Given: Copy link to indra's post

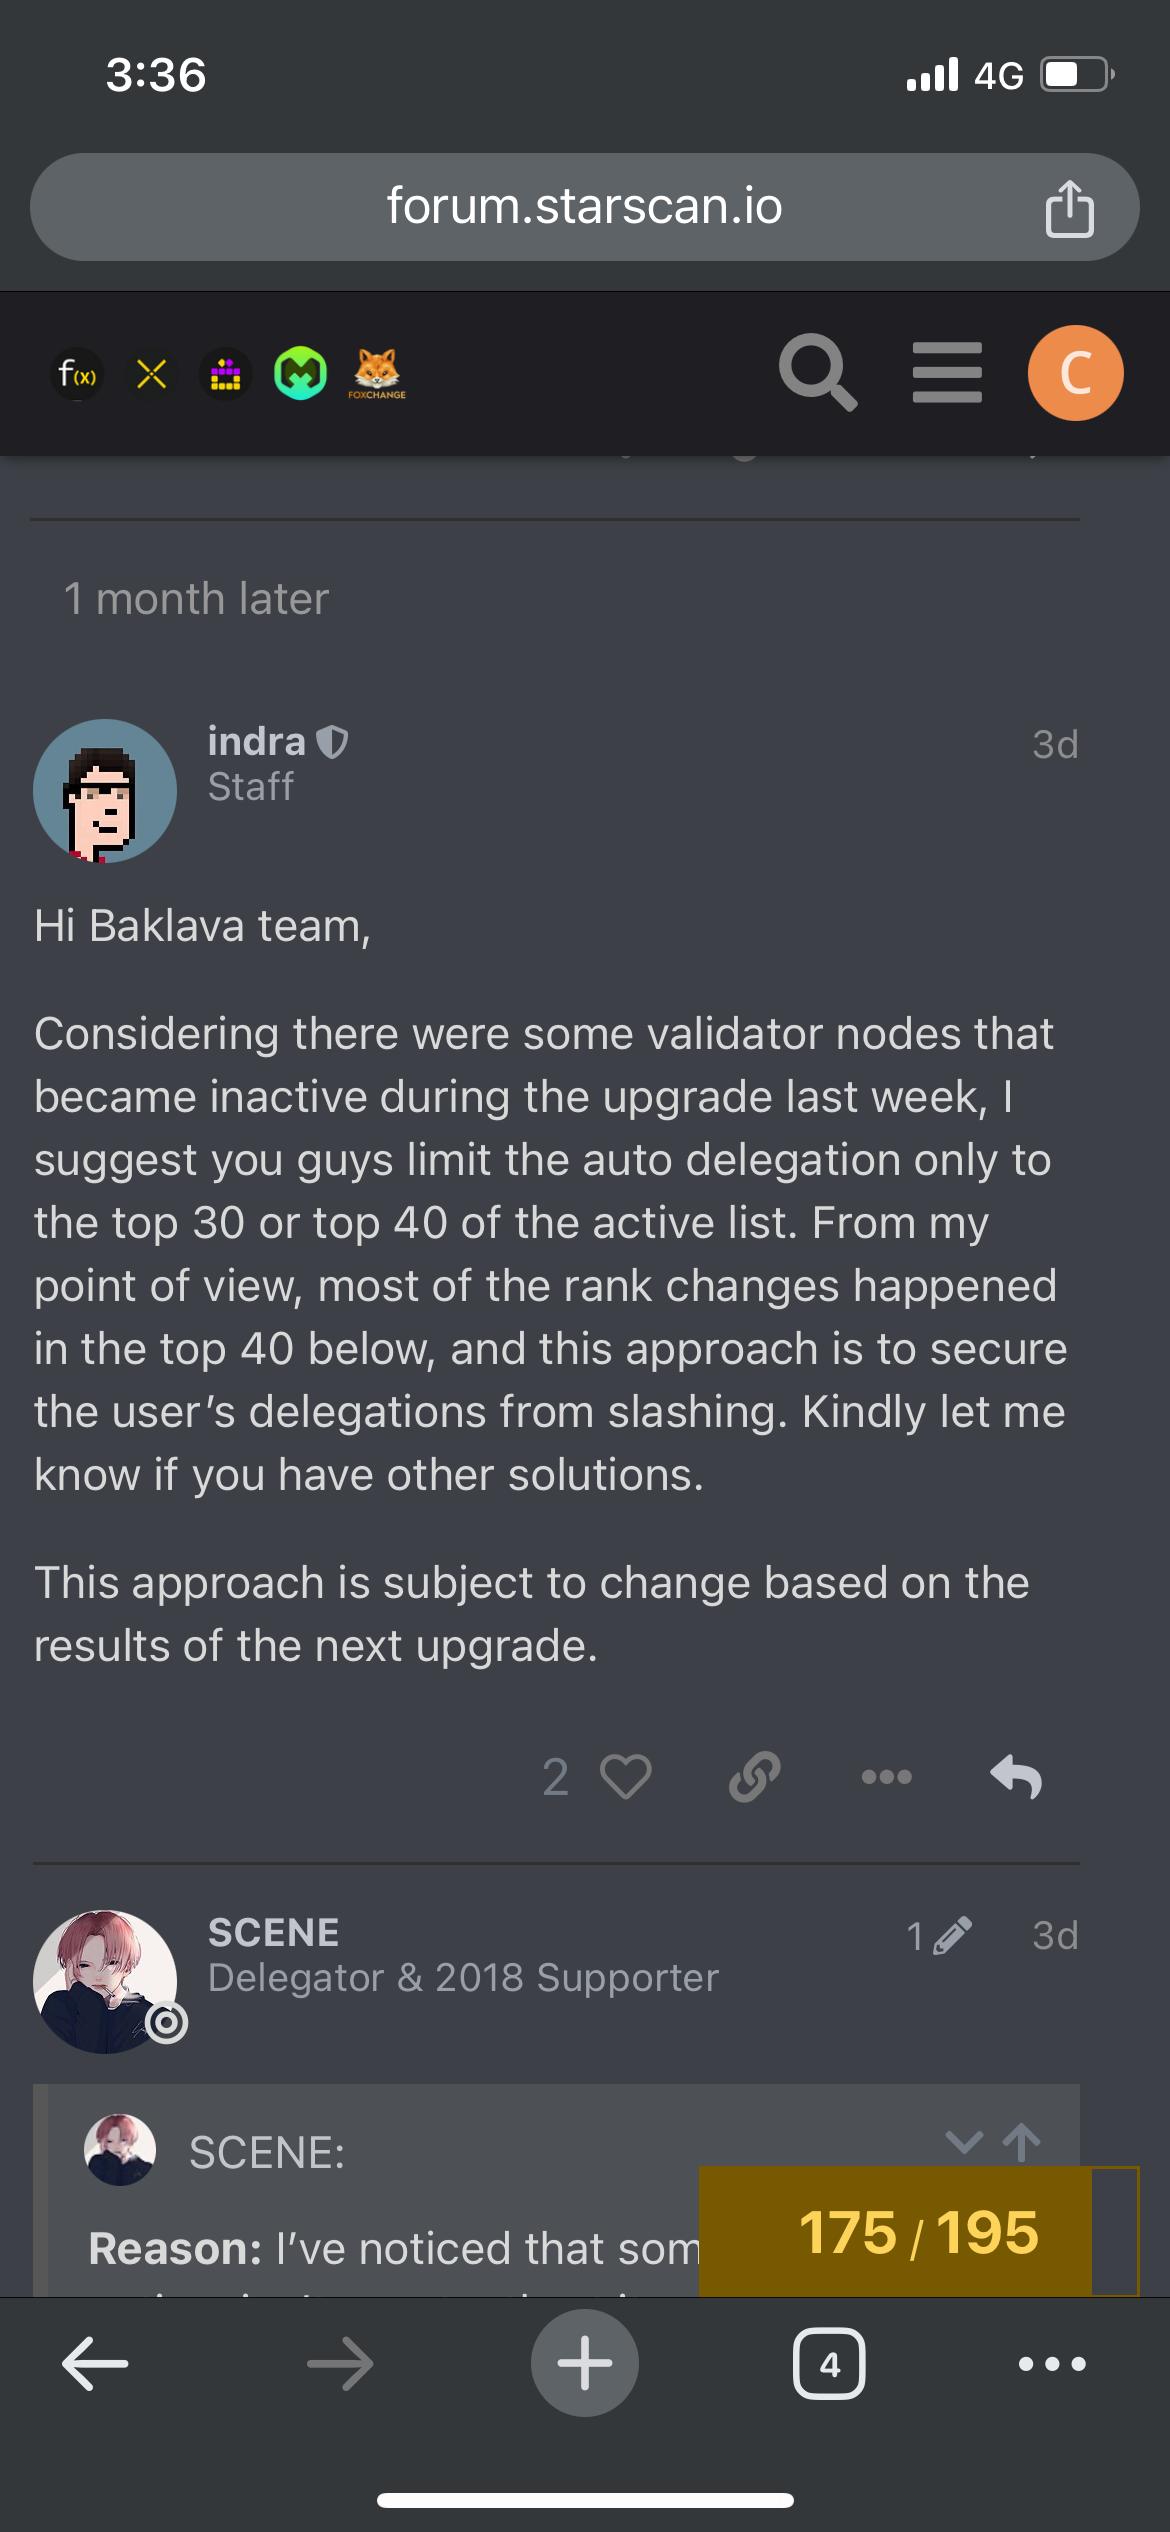Looking at the screenshot, I should coord(755,1777).
